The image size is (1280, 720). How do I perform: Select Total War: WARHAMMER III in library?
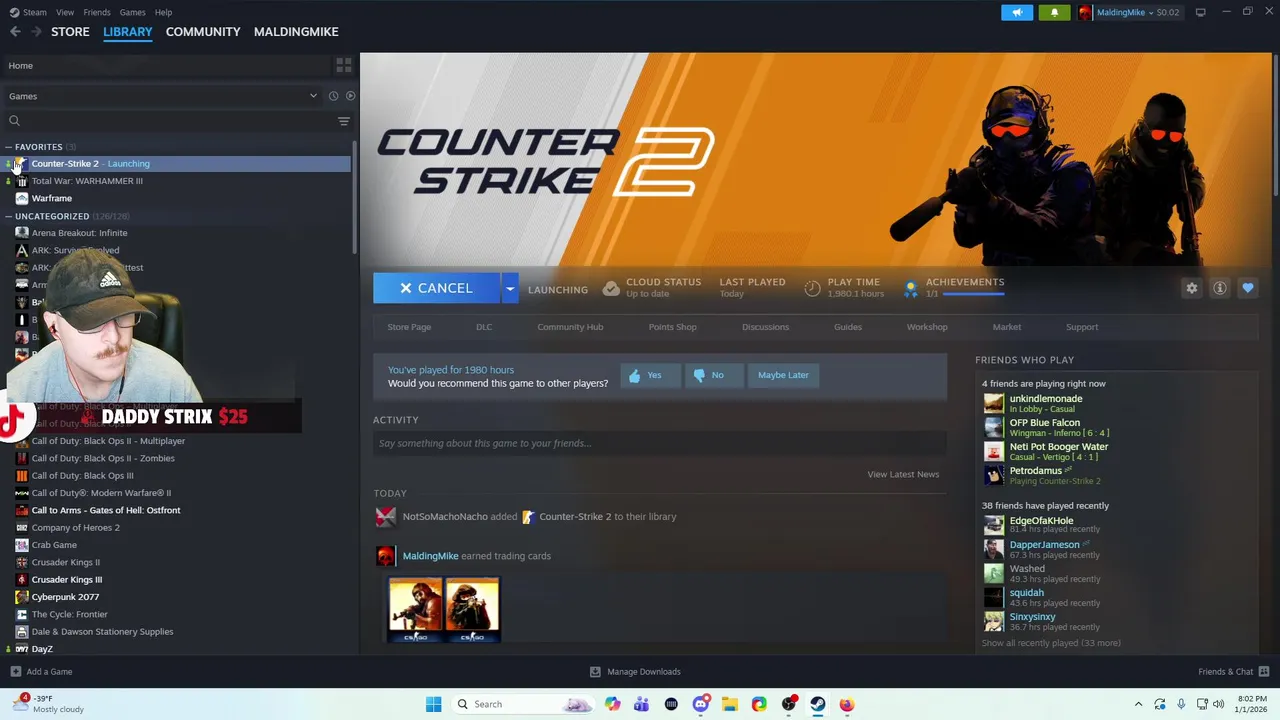(x=87, y=181)
